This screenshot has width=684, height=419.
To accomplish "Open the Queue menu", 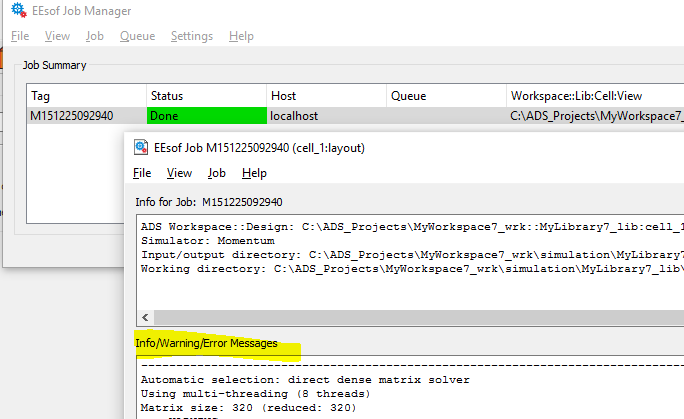I will point(137,36).
